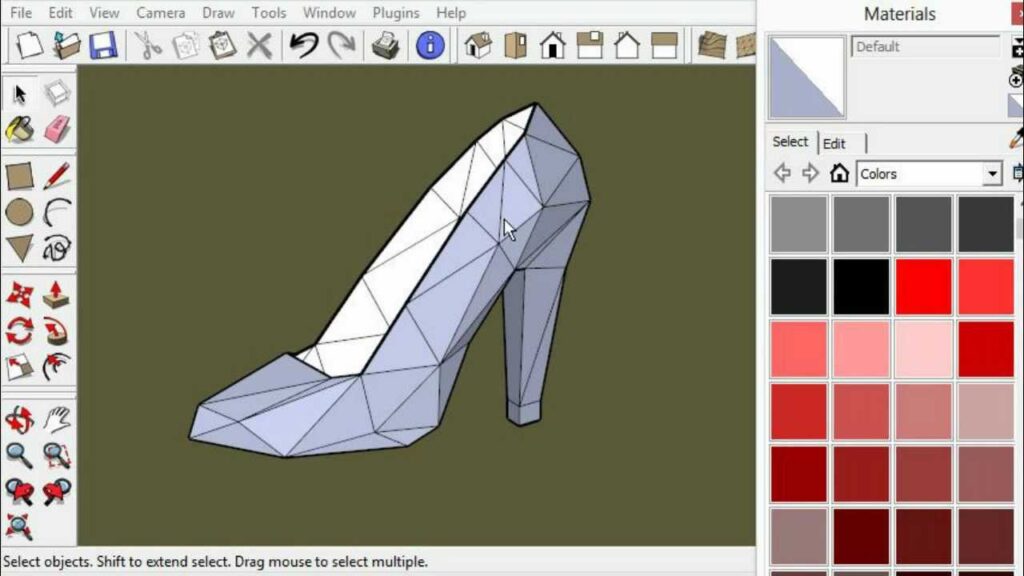Activate the Push/Pull tool
Image resolution: width=1024 pixels, height=576 pixels.
click(57, 295)
